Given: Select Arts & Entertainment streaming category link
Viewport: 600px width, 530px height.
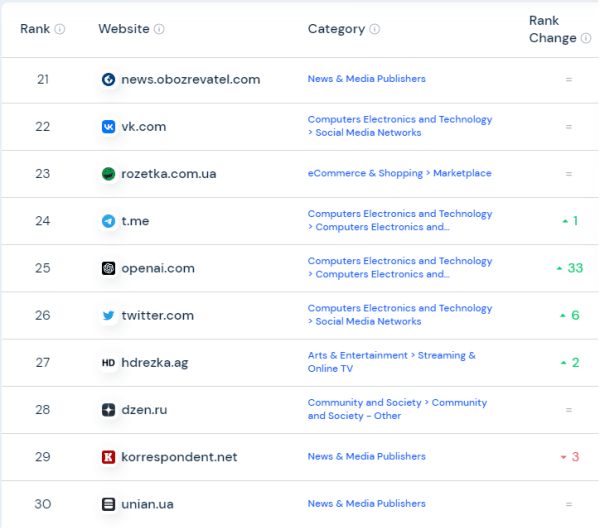Looking at the screenshot, I should tap(391, 362).
